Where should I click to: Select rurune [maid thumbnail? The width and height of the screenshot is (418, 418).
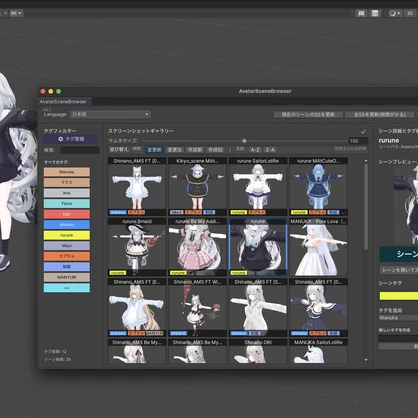tap(137, 247)
